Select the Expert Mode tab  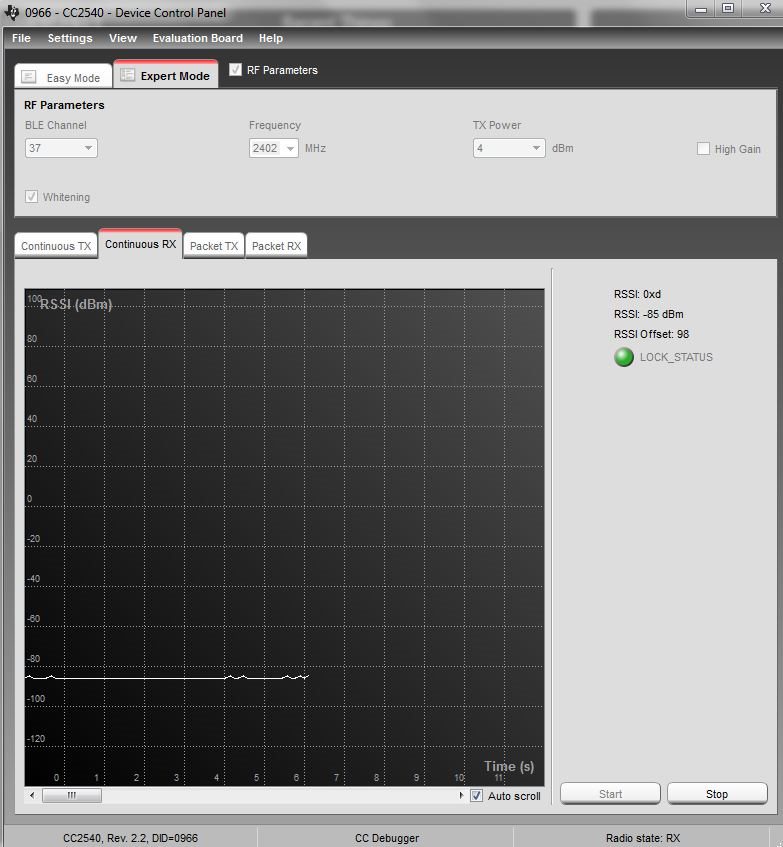pyautogui.click(x=166, y=75)
